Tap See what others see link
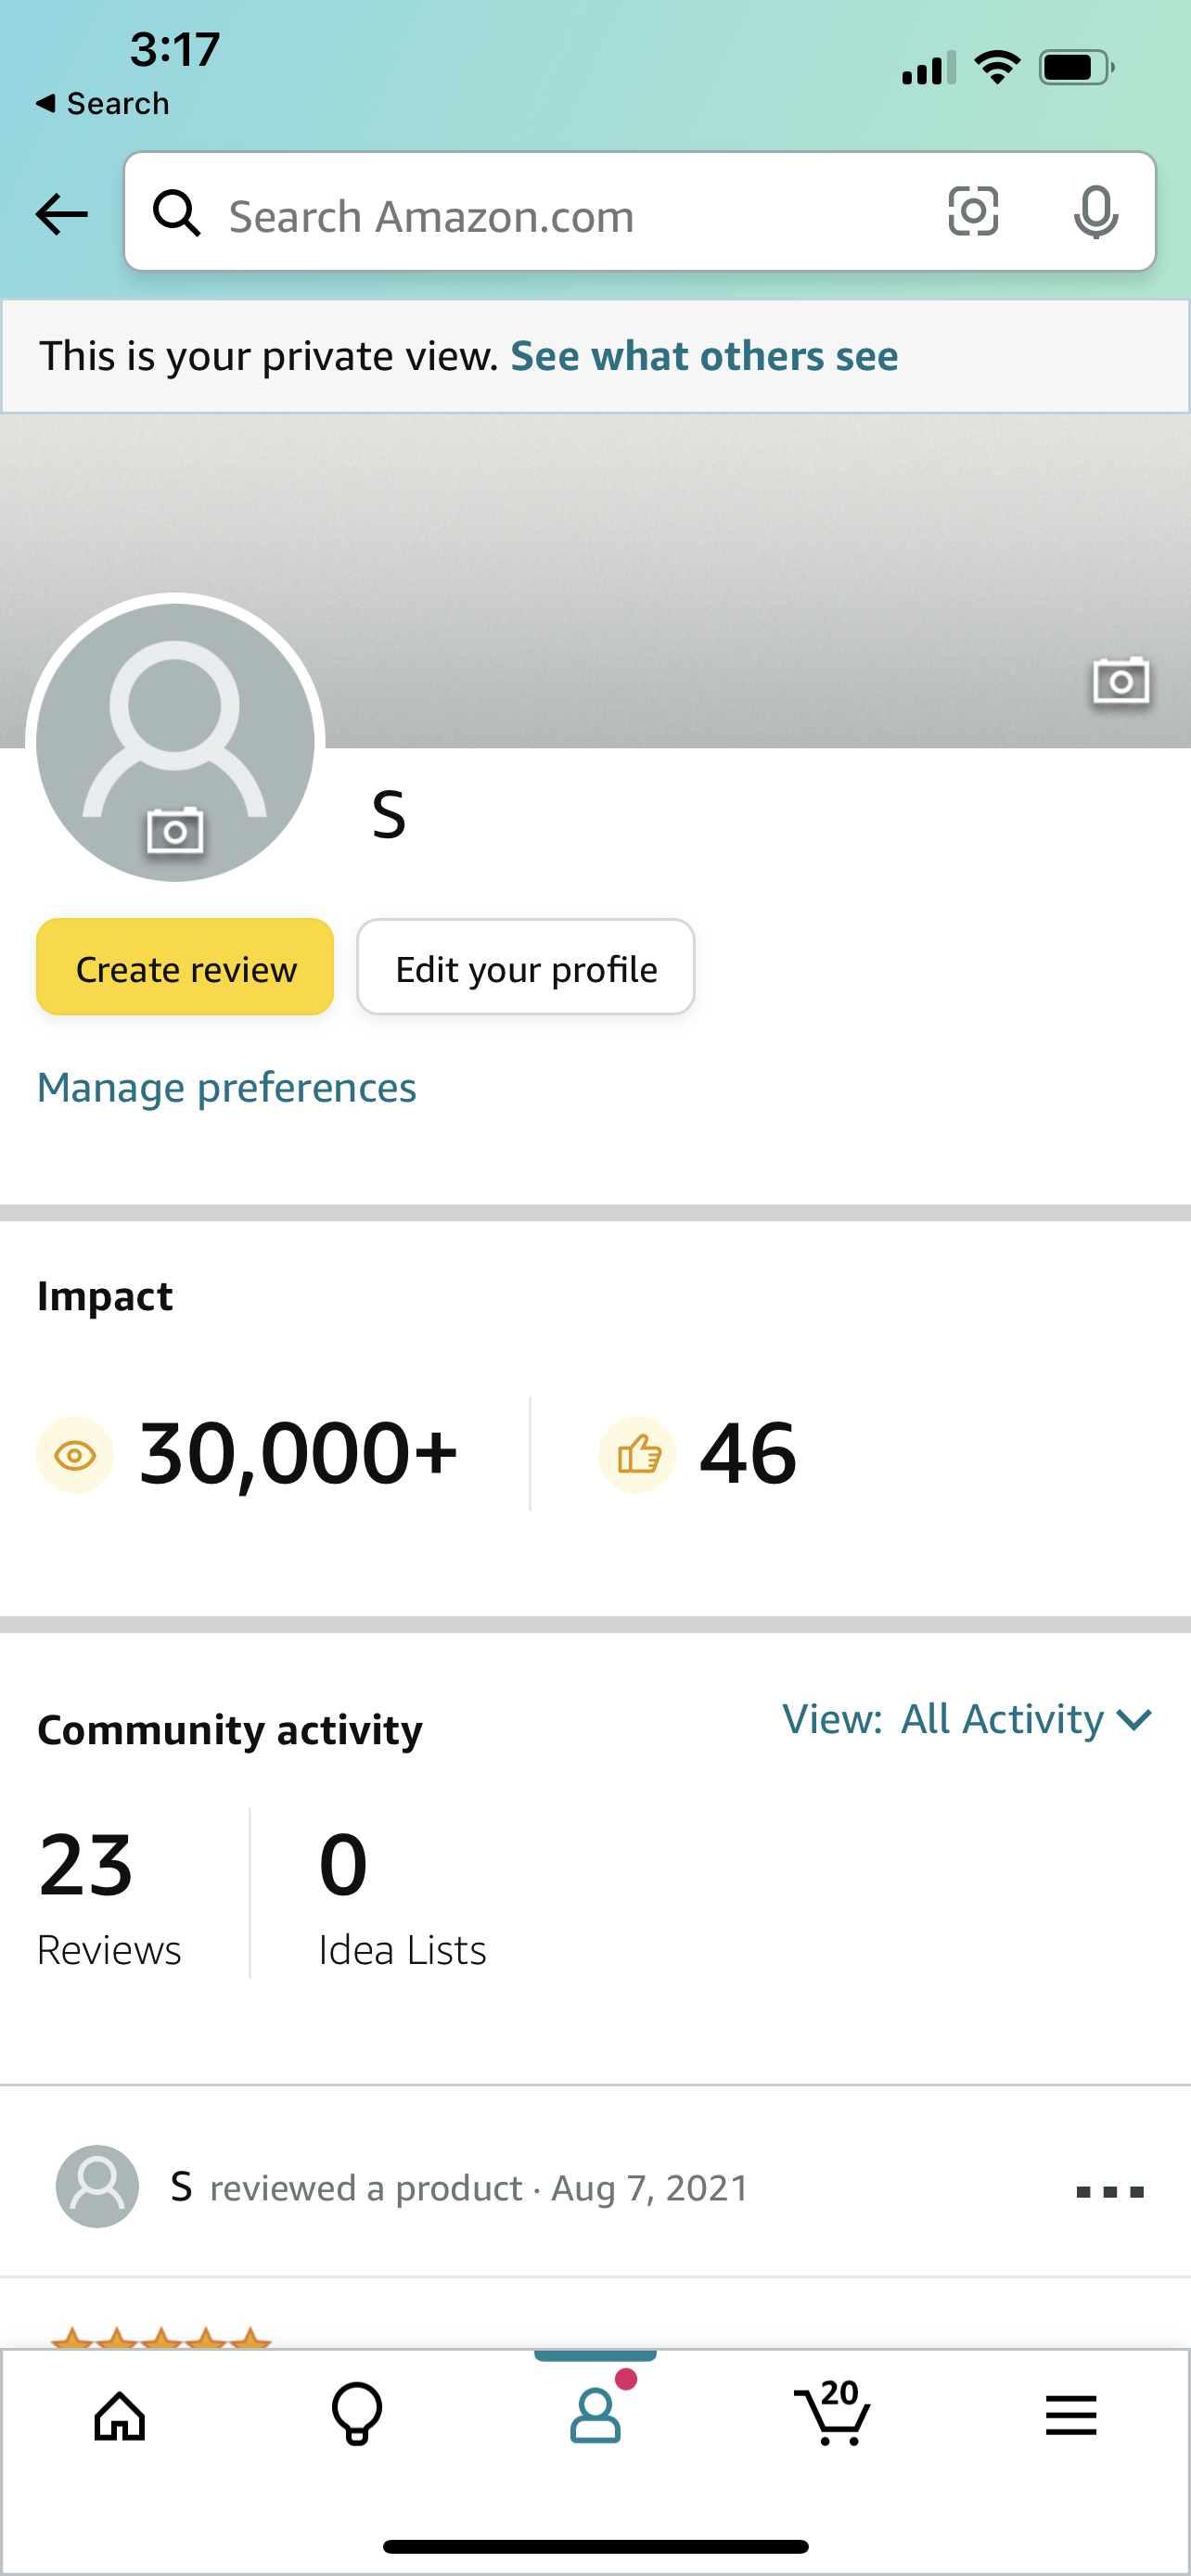This screenshot has height=2576, width=1191. [704, 356]
